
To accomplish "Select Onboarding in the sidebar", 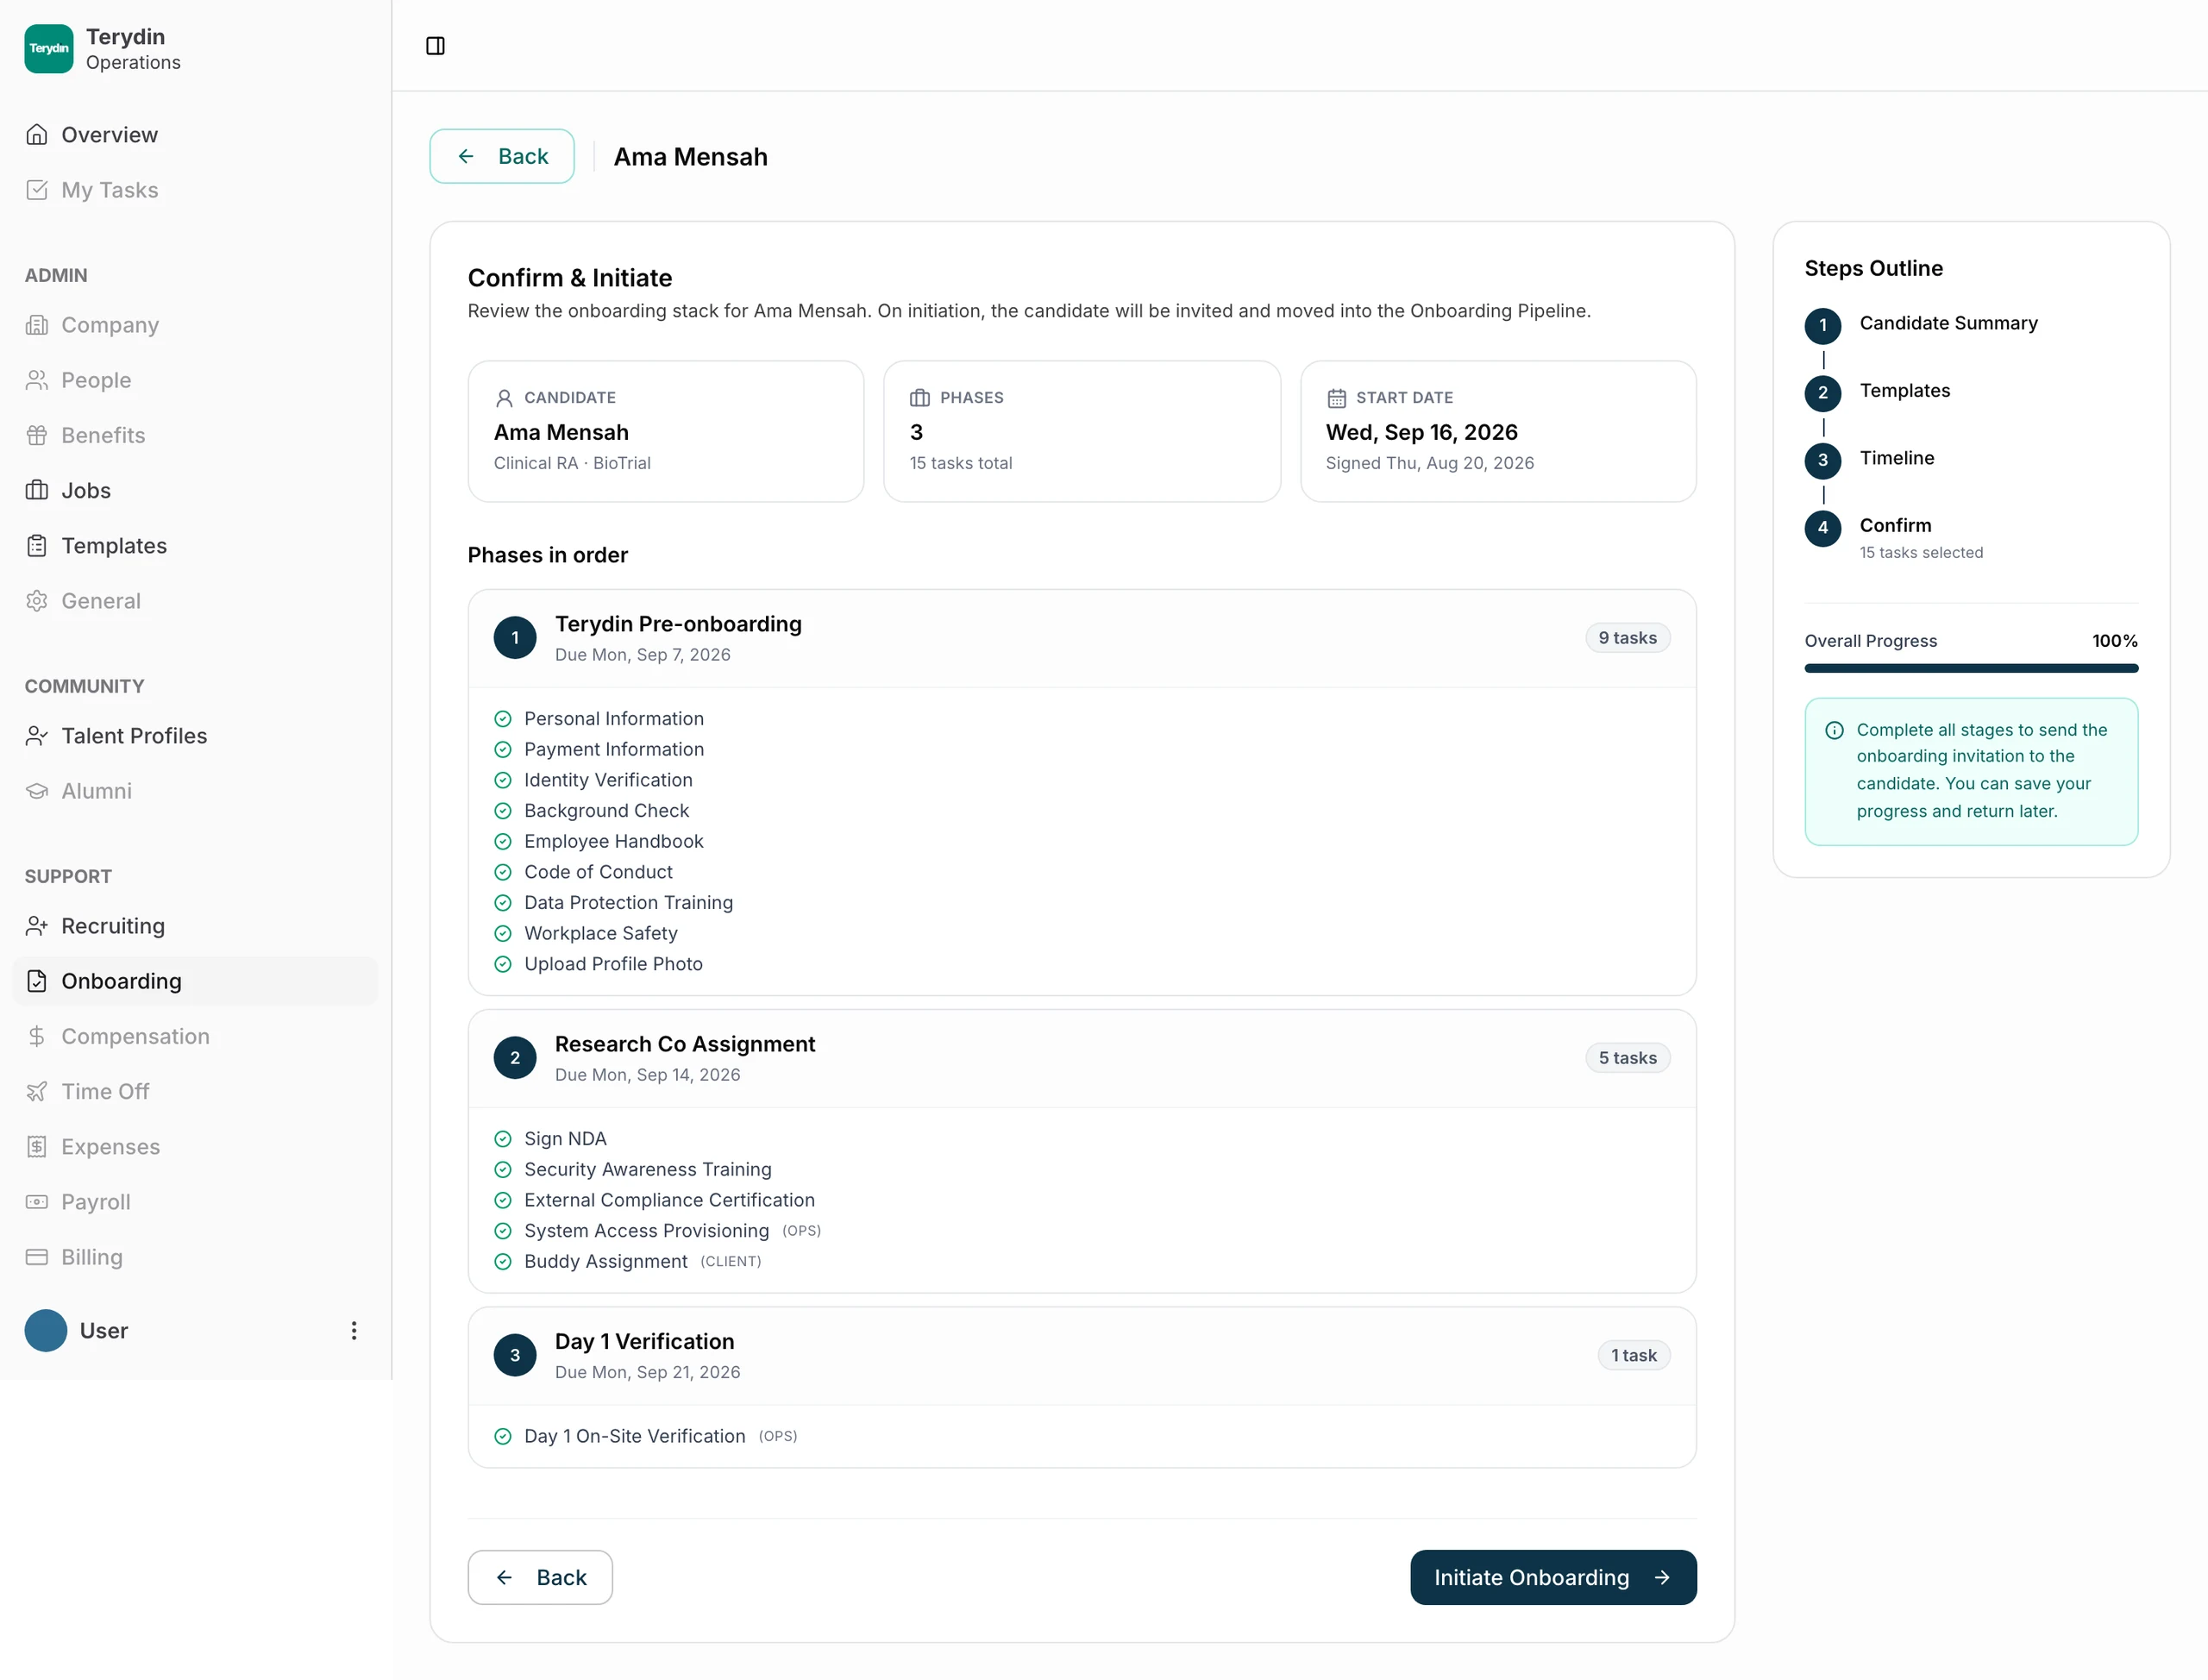I will (195, 981).
